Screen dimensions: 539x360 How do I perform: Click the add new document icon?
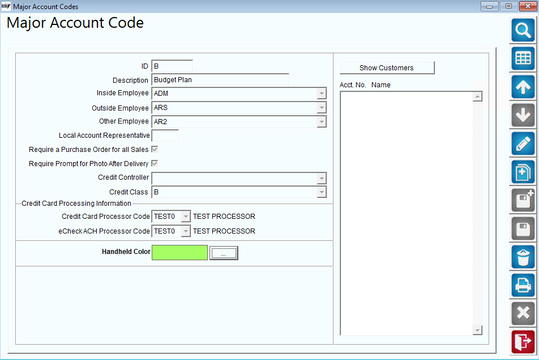point(523,172)
